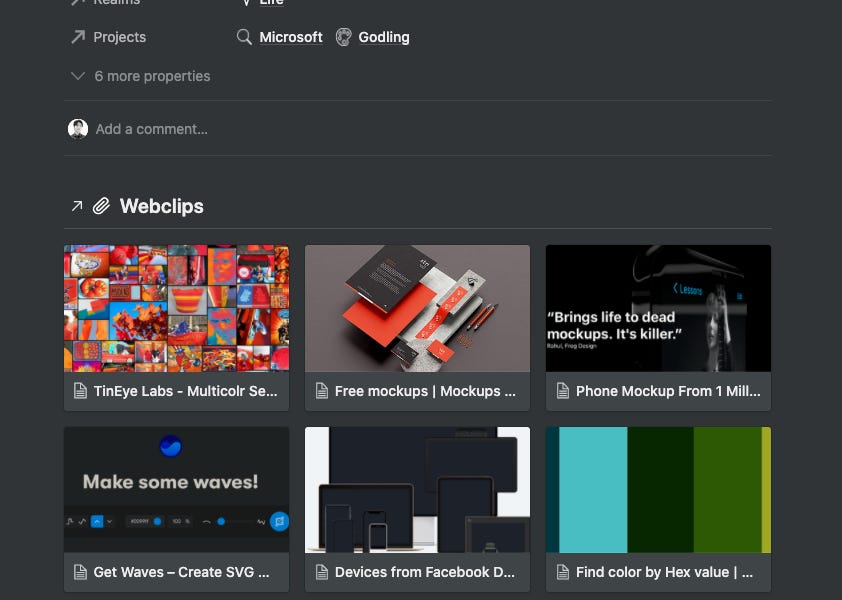Select the Projects property label
Image resolution: width=842 pixels, height=600 pixels.
120,37
